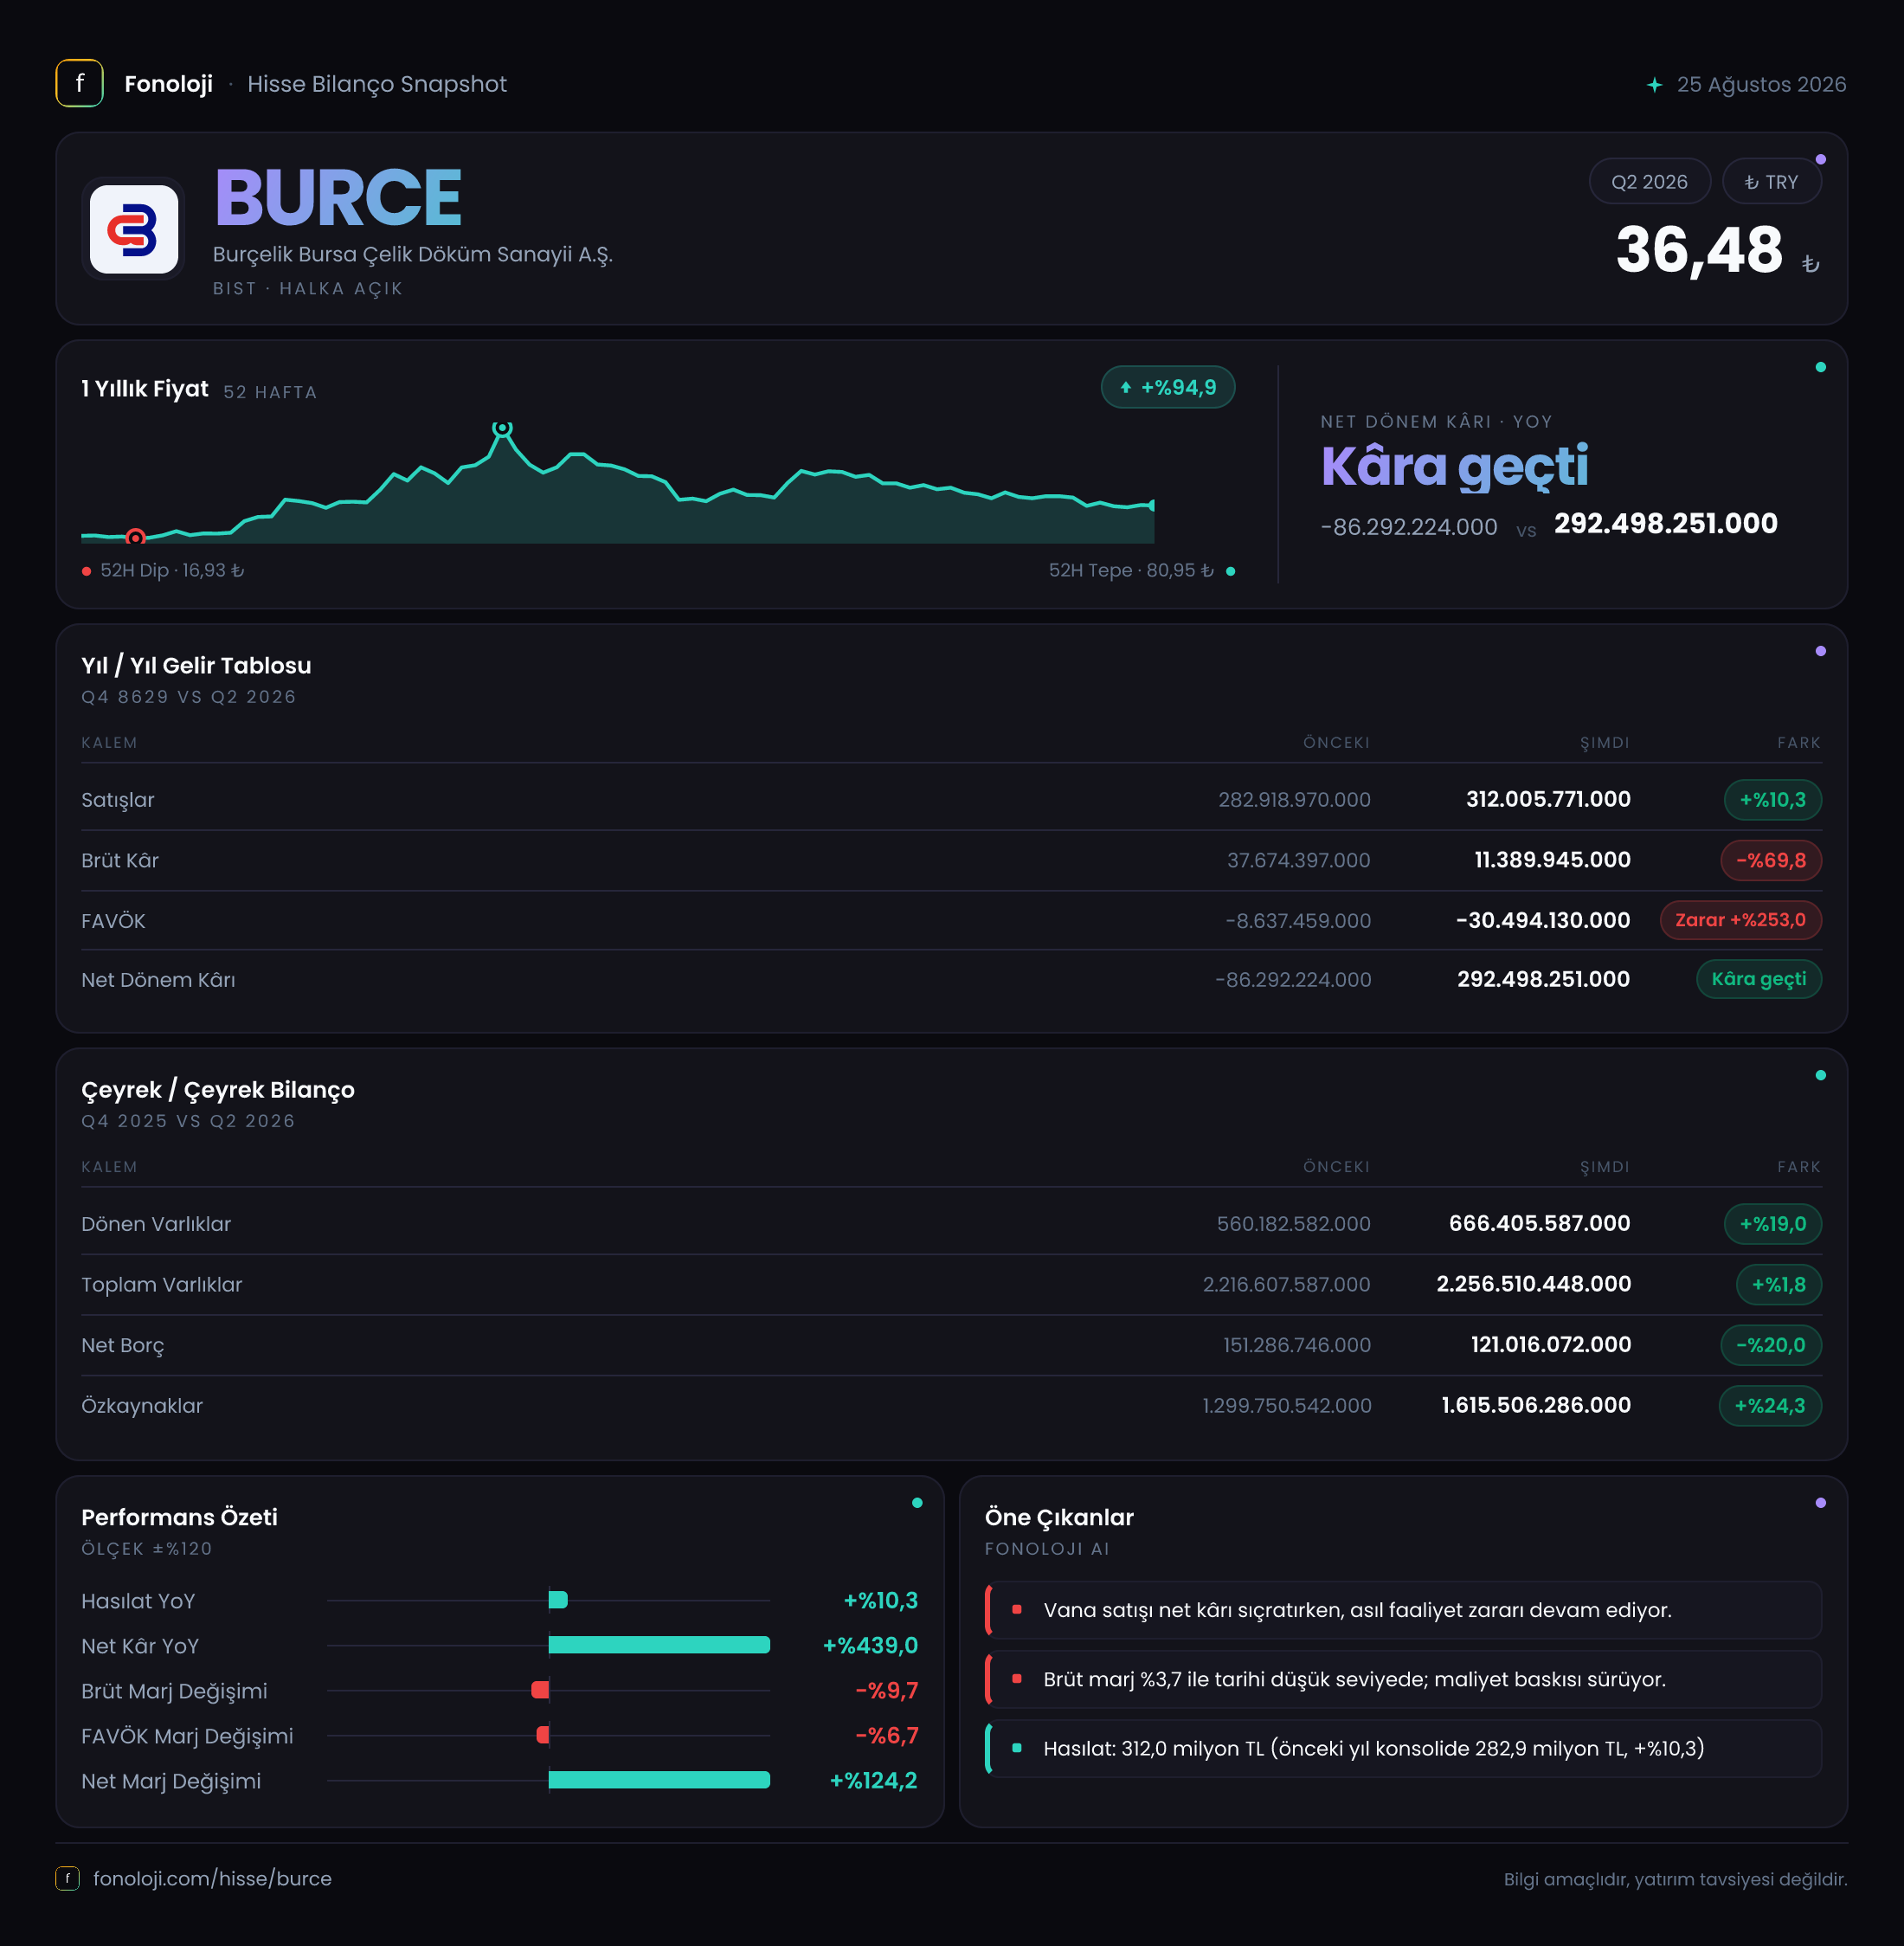Click the +%439,0 Net Kâr YoY value
1904x1946 pixels.
point(870,1645)
